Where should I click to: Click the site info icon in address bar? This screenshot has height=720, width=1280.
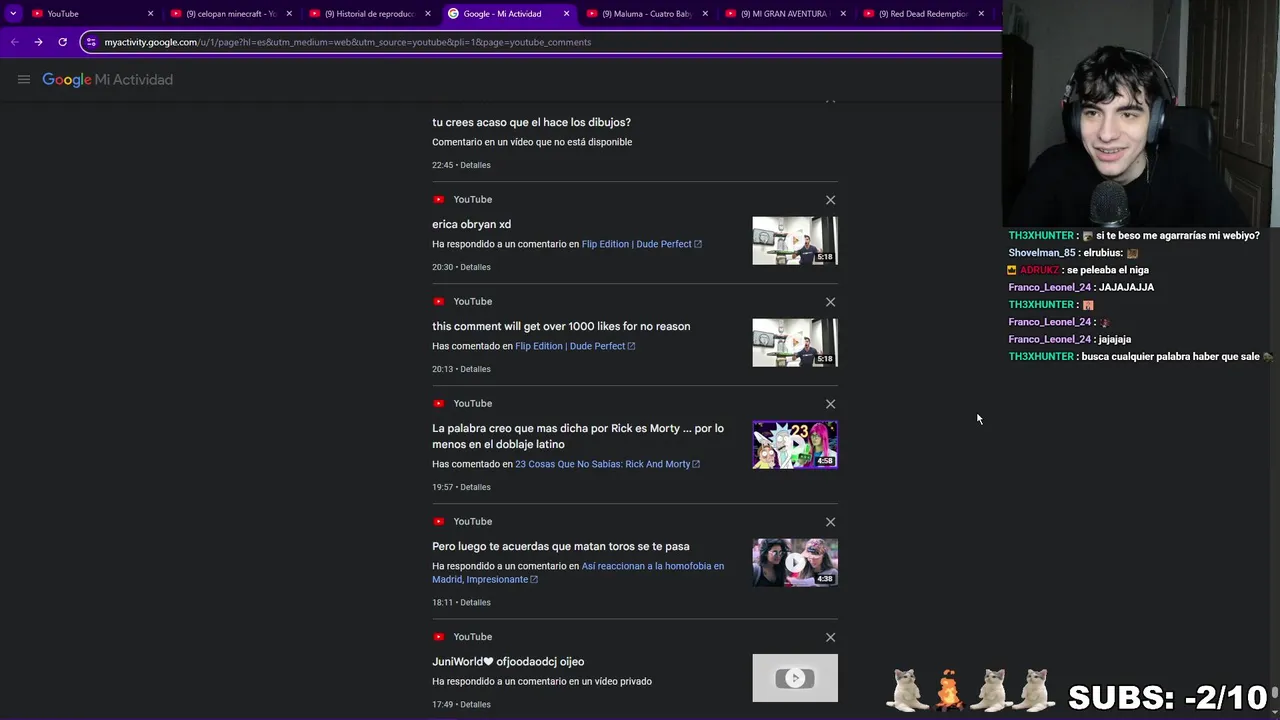pyautogui.click(x=92, y=42)
